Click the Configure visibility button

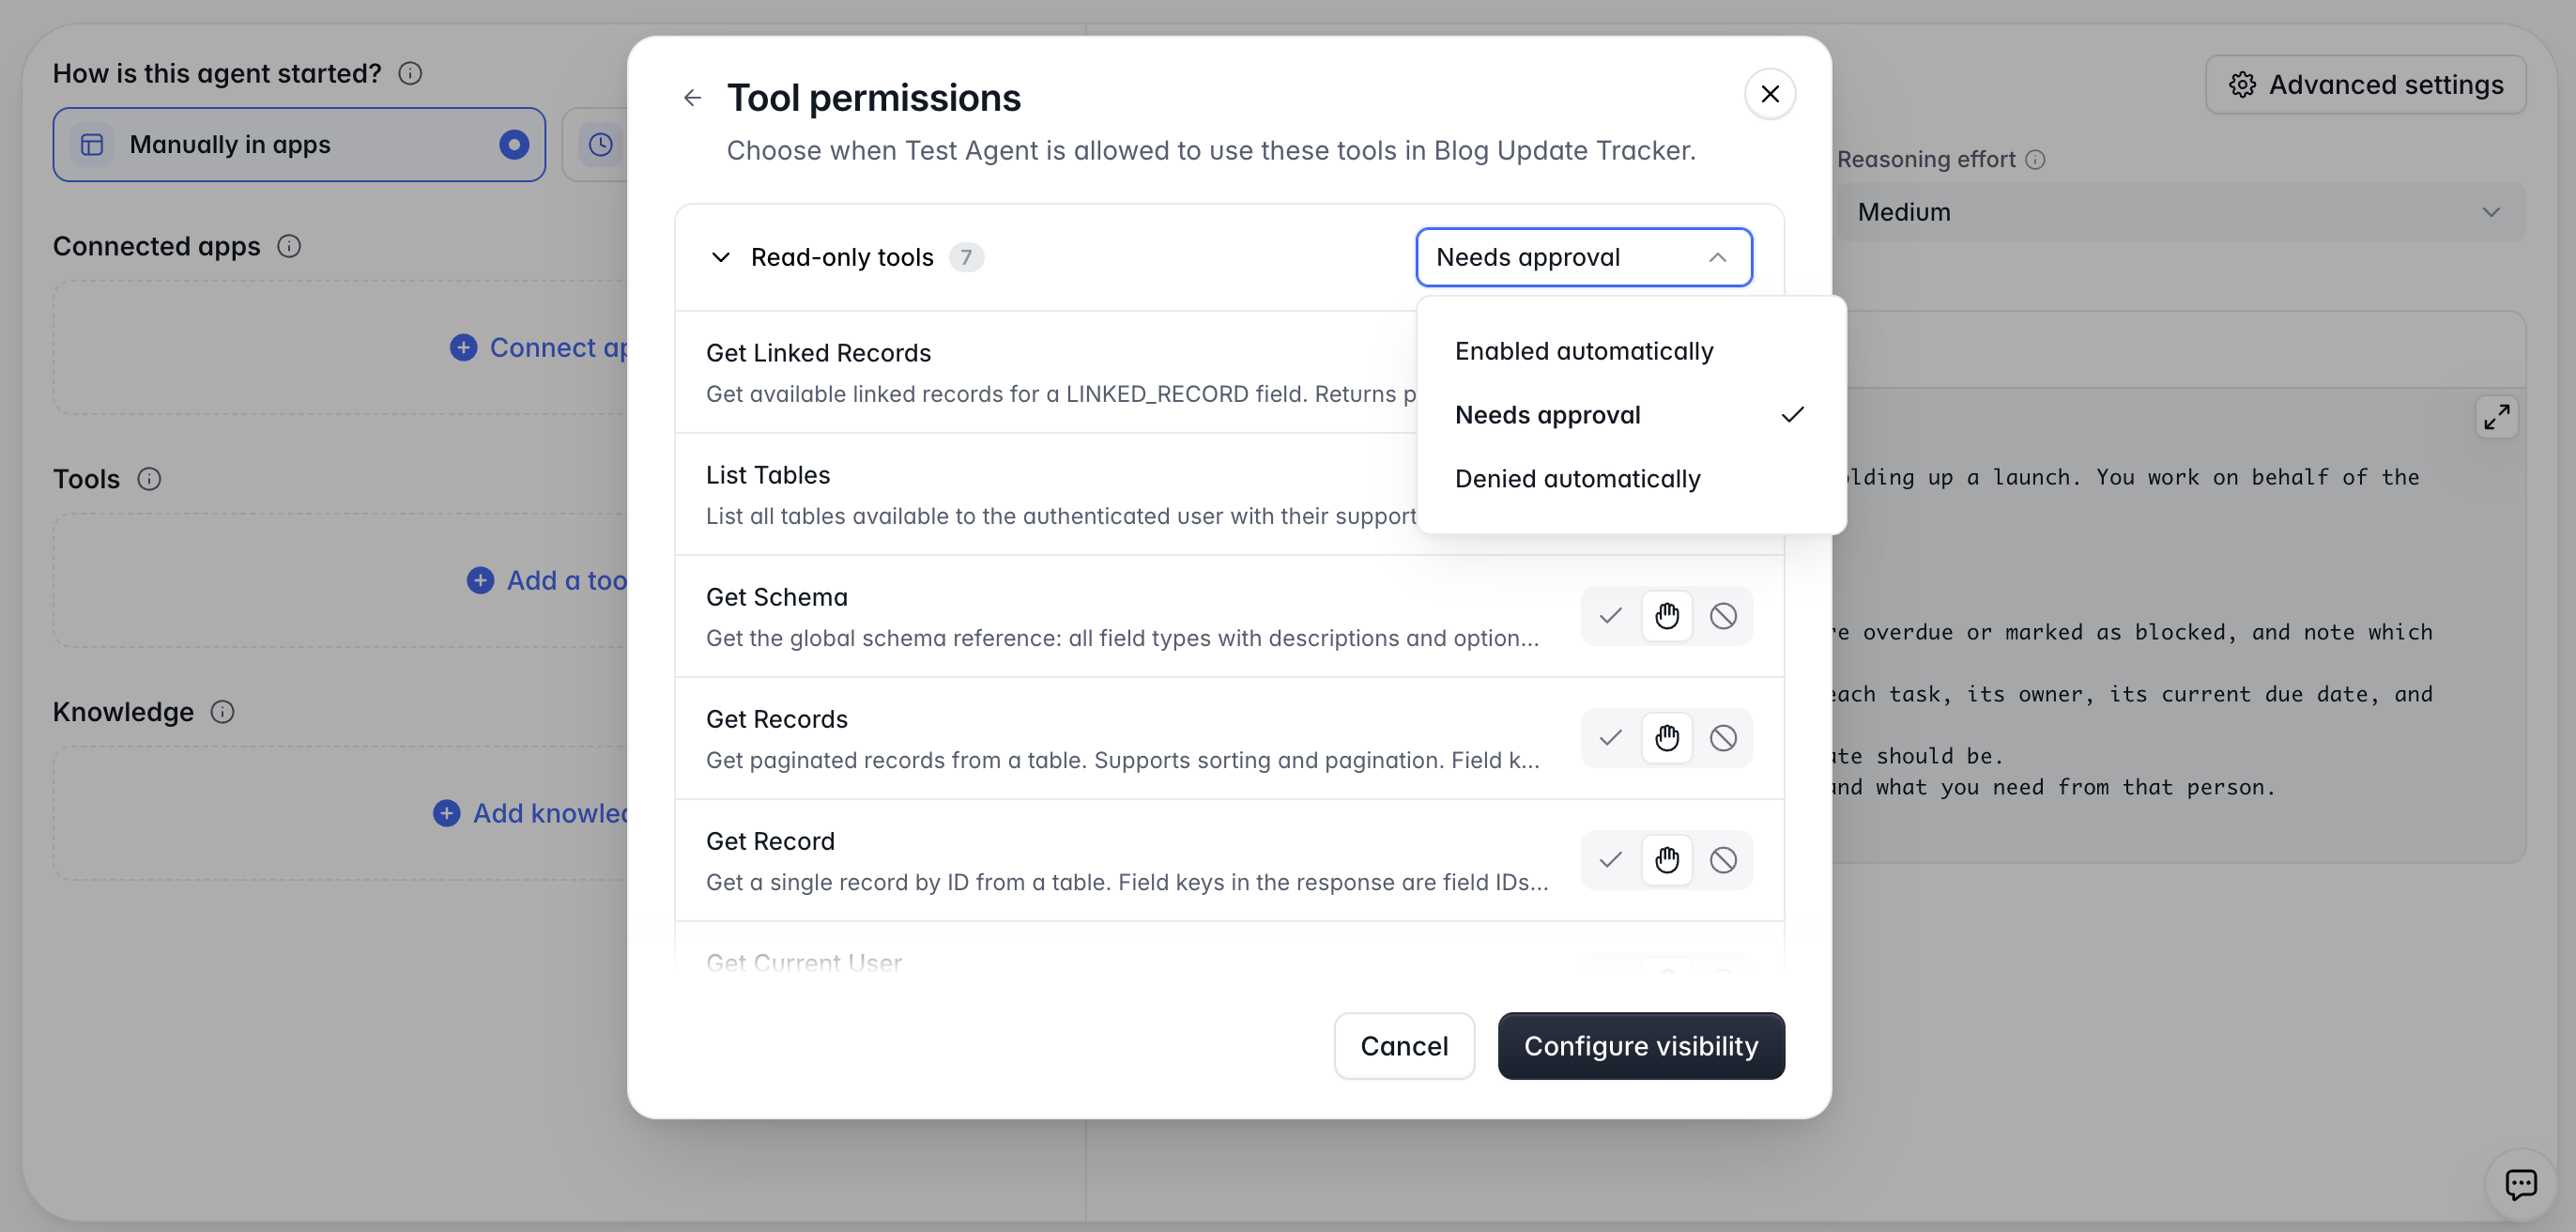tap(1641, 1046)
